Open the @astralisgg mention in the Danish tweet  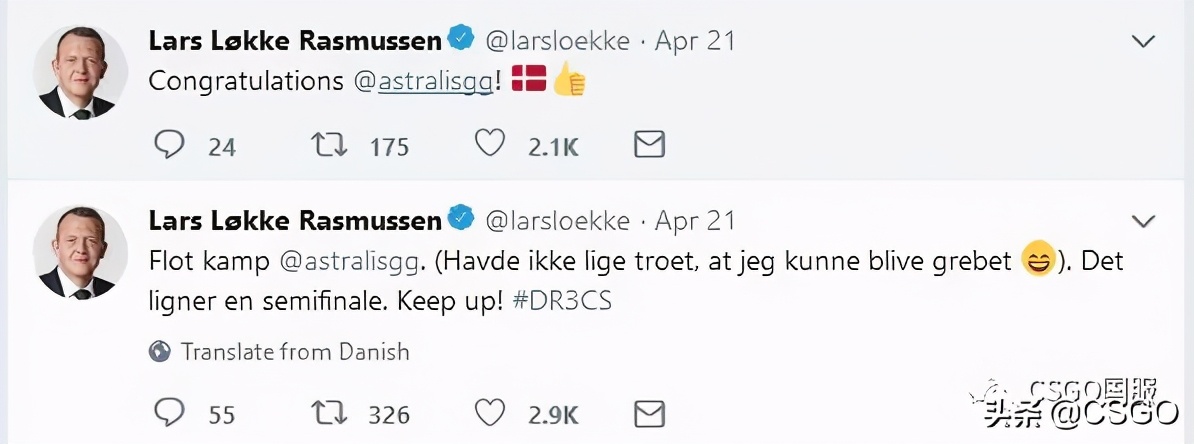[x=353, y=262]
